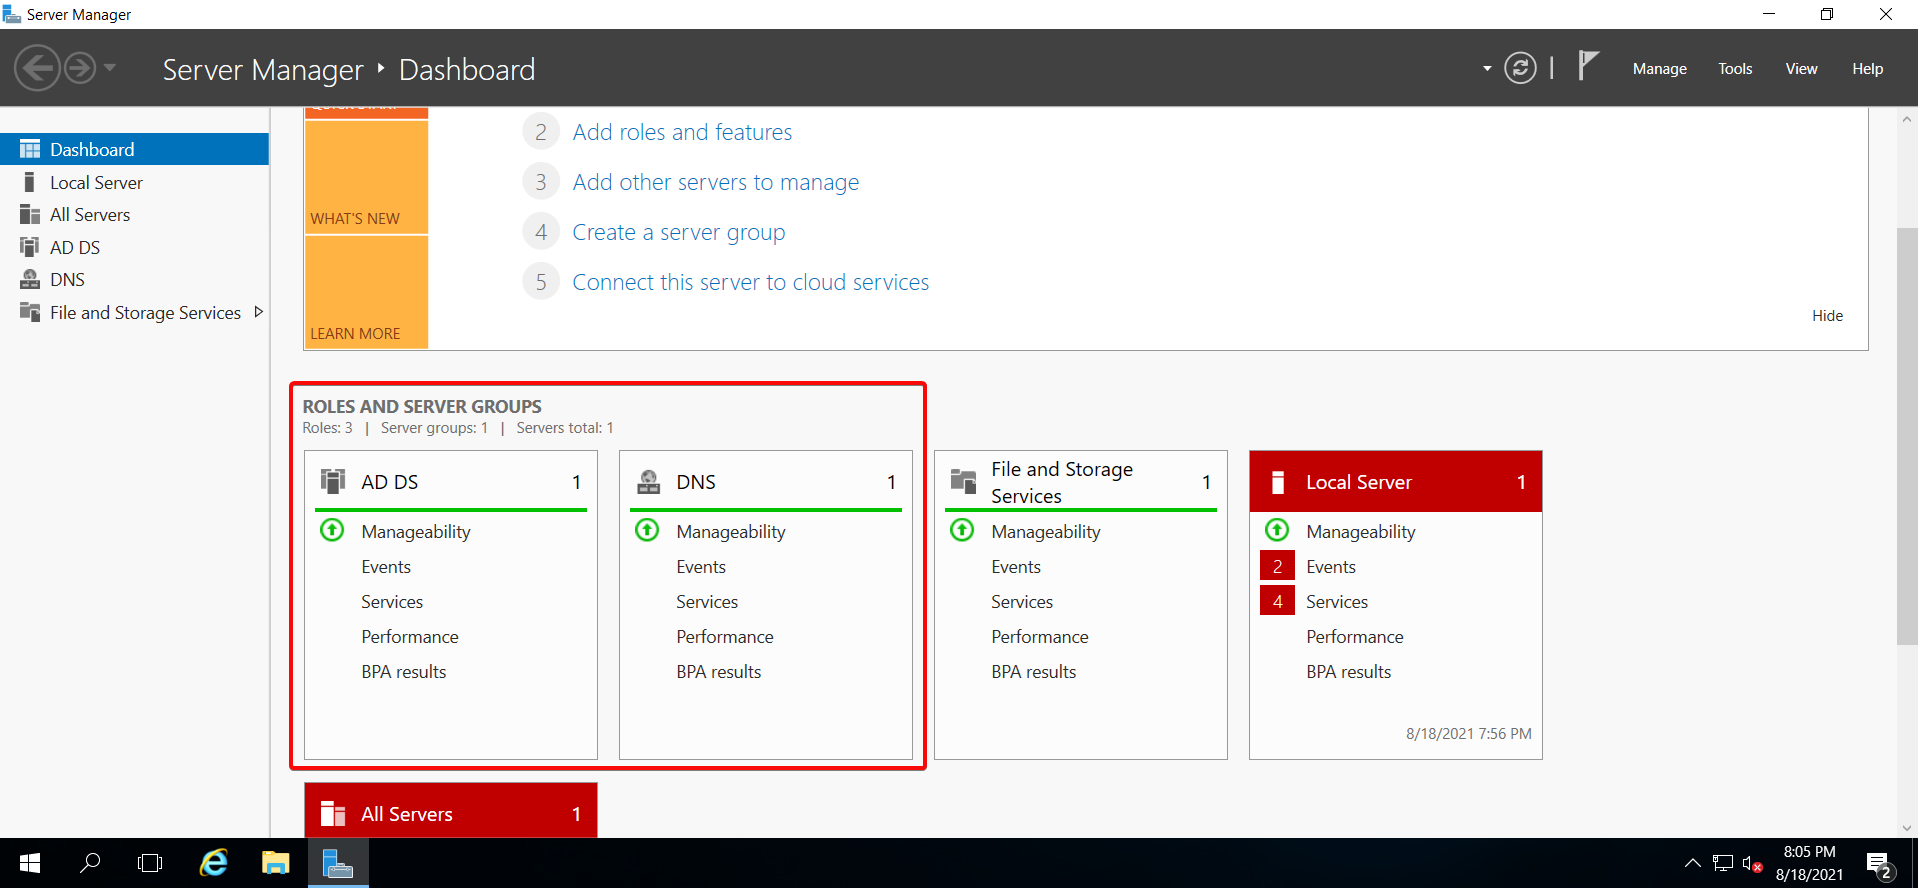Click the AD DS tile header icon
1918x888 pixels.
tap(333, 481)
